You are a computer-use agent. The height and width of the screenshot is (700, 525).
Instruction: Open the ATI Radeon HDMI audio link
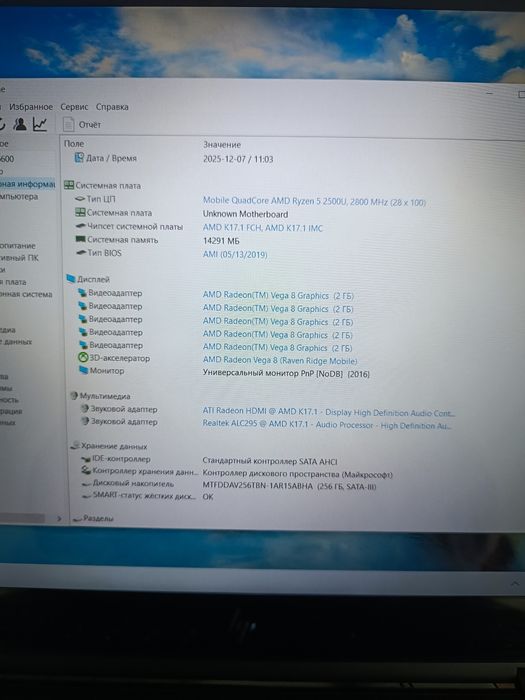[329, 412]
